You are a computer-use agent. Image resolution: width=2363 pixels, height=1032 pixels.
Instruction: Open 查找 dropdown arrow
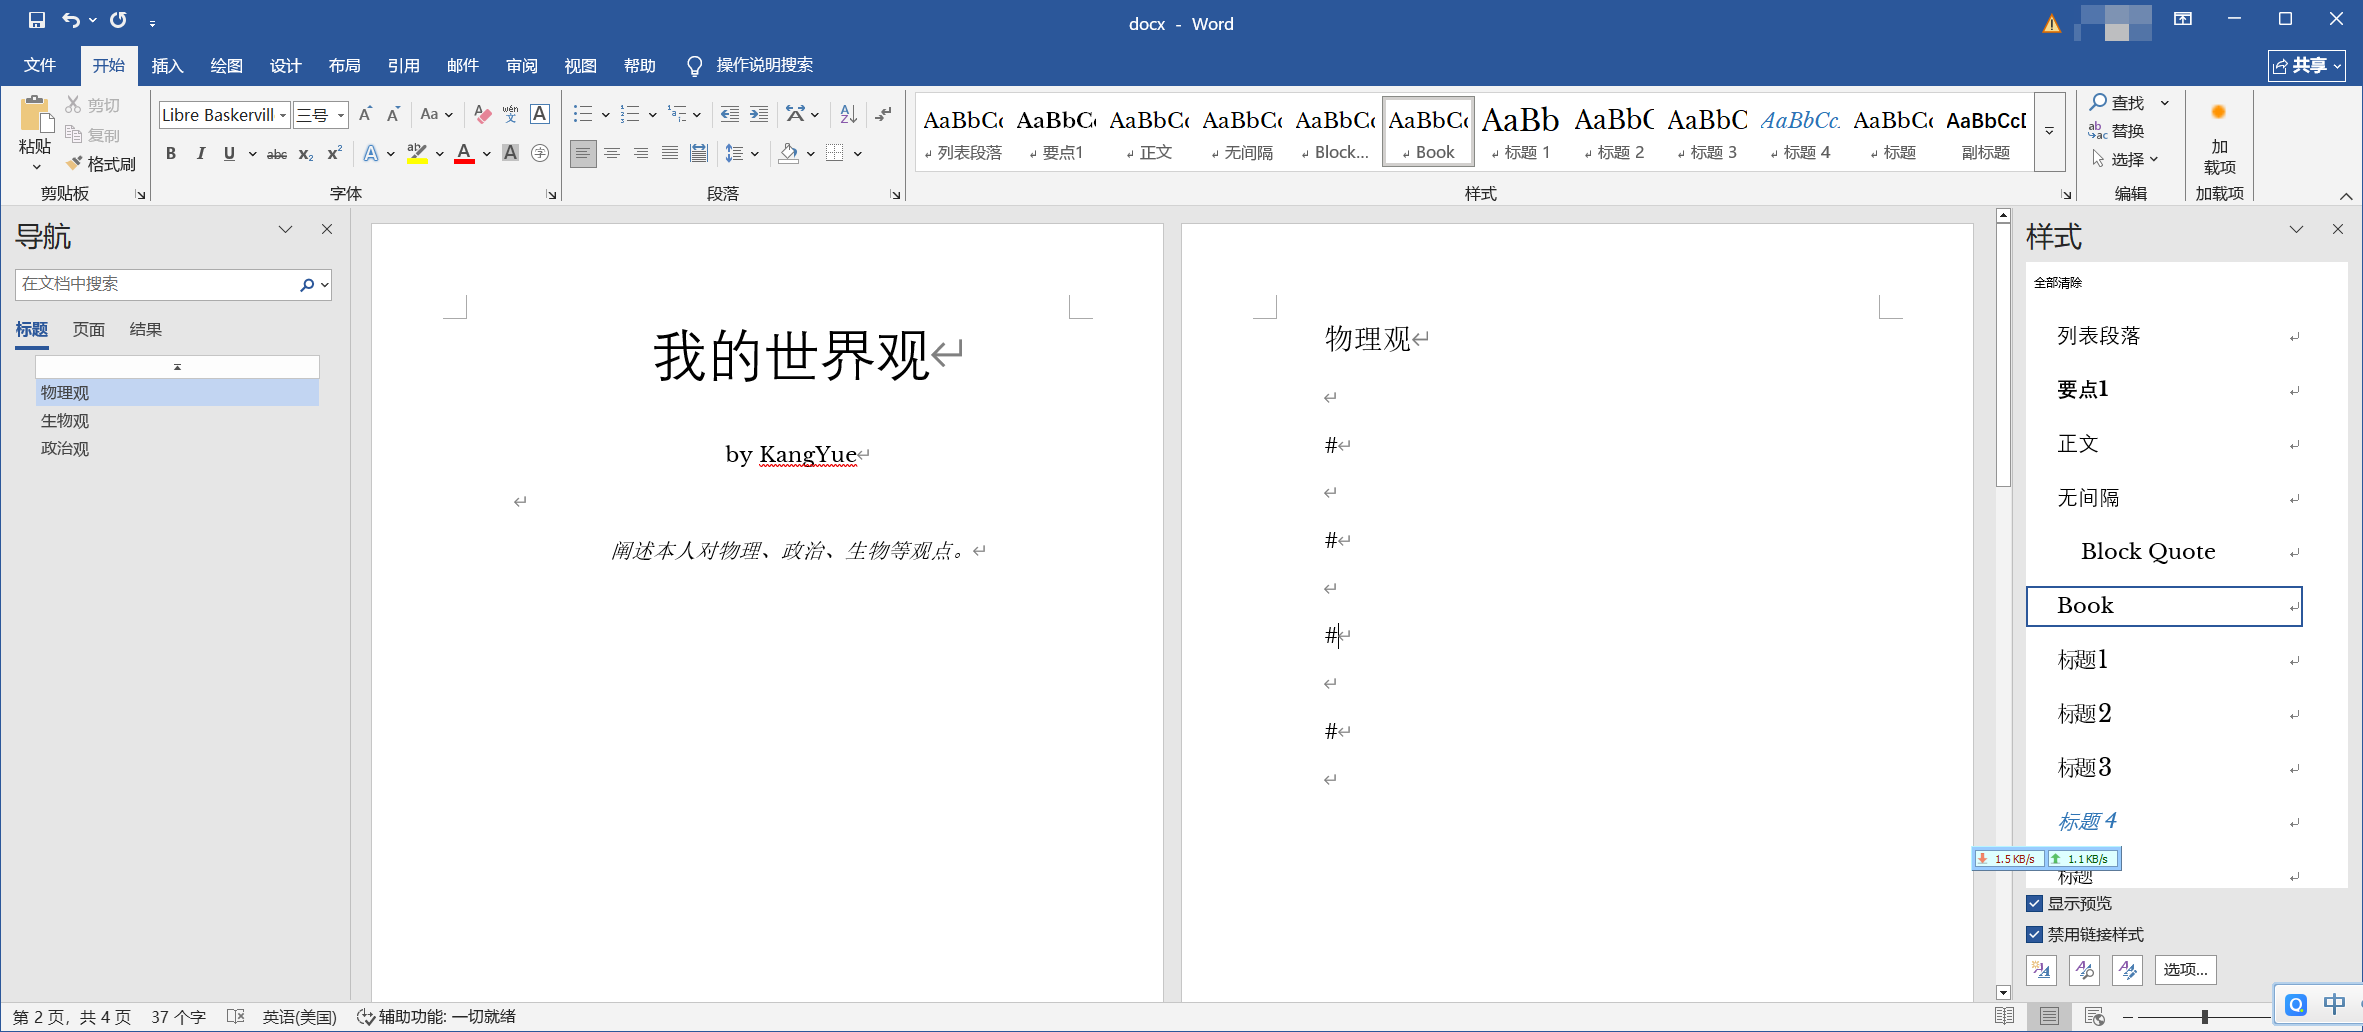[2165, 103]
